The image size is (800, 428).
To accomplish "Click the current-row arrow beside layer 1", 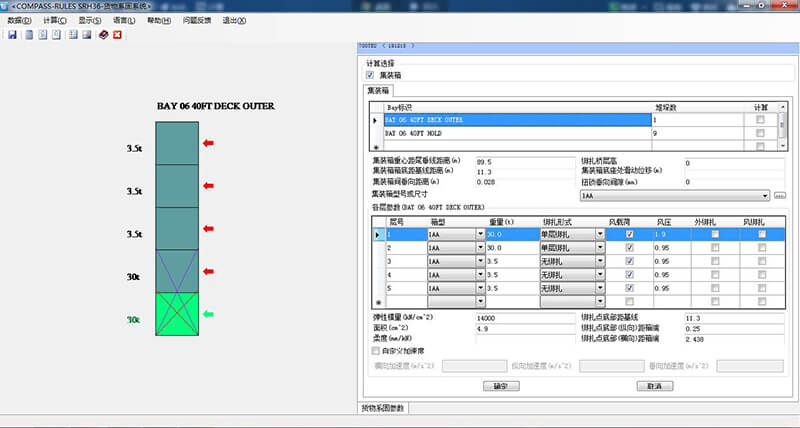I will tap(378, 235).
